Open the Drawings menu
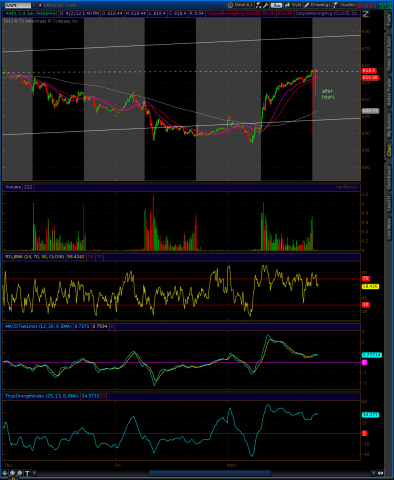The image size is (394, 480). click(317, 5)
